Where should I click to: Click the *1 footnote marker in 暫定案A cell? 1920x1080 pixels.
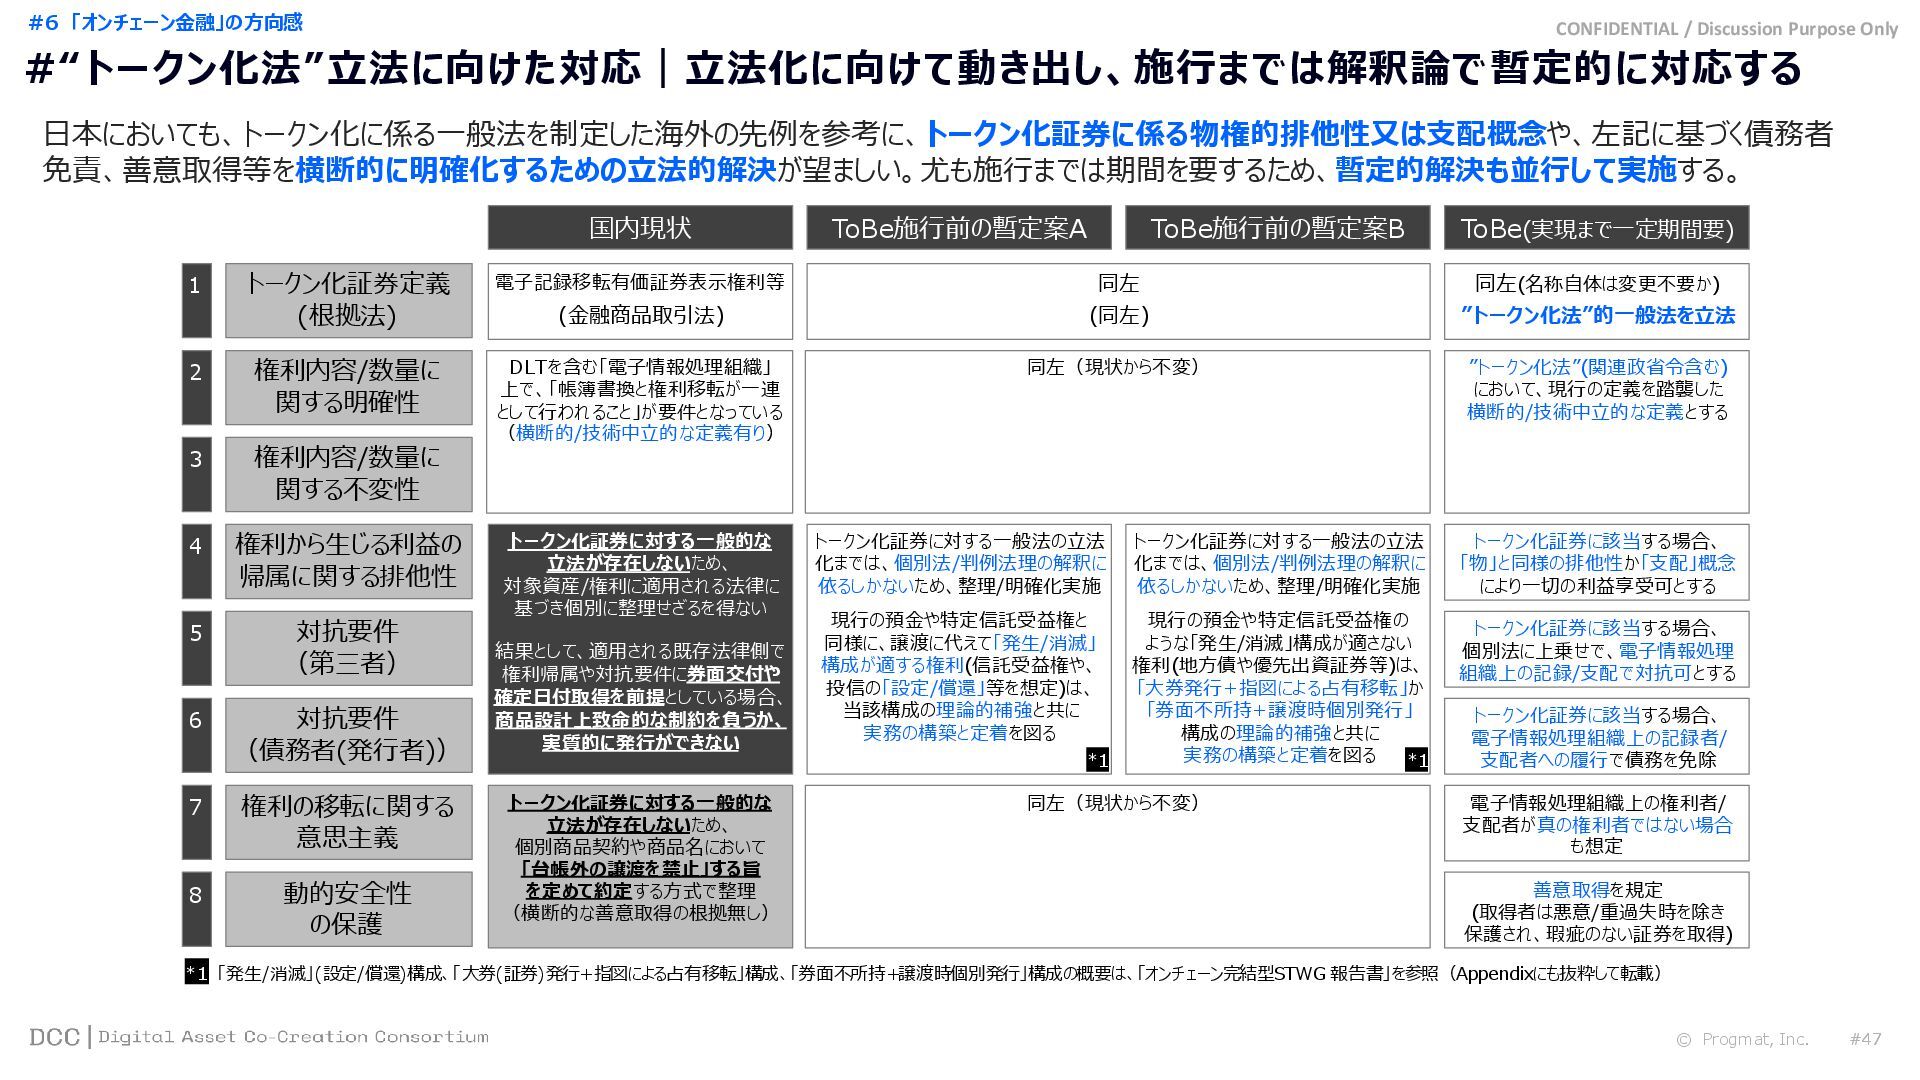click(1097, 760)
